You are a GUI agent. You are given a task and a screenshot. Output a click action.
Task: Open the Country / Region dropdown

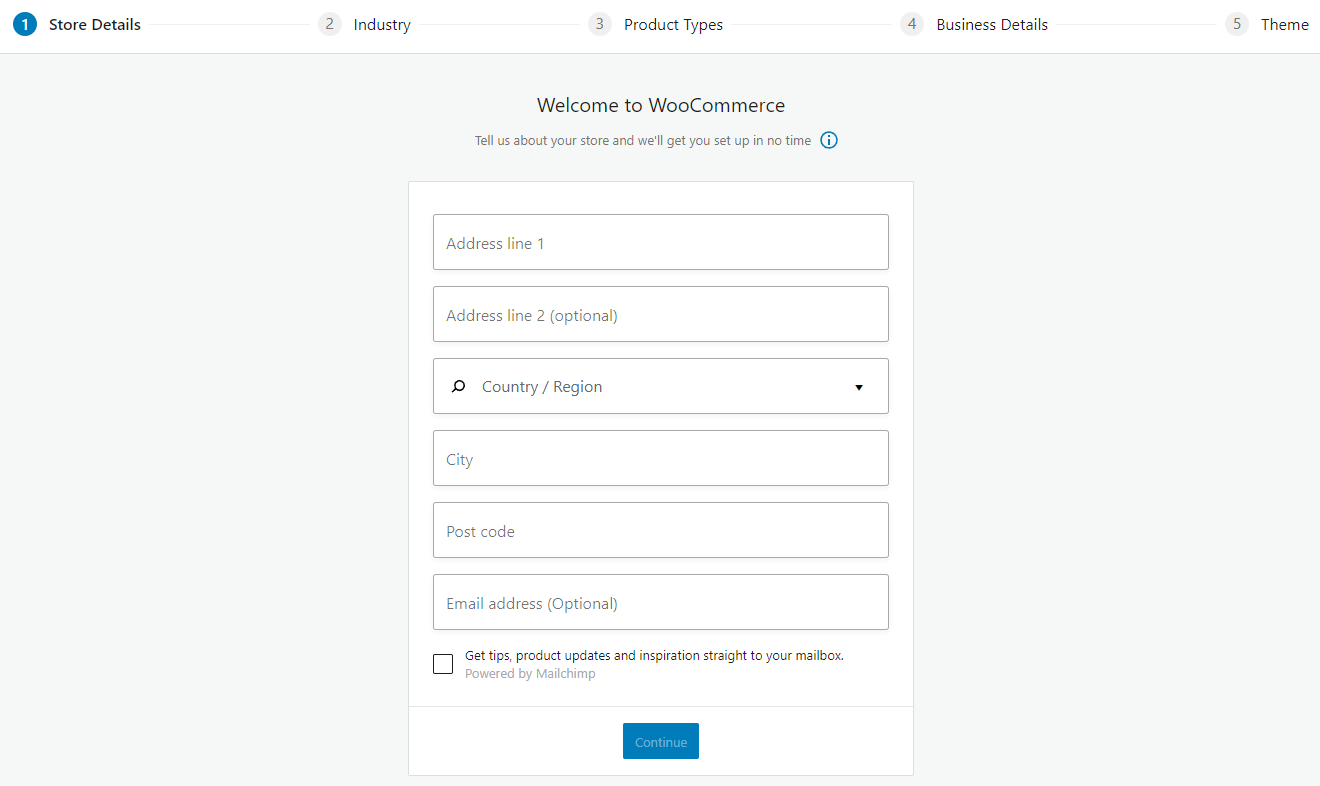pyautogui.click(x=660, y=386)
